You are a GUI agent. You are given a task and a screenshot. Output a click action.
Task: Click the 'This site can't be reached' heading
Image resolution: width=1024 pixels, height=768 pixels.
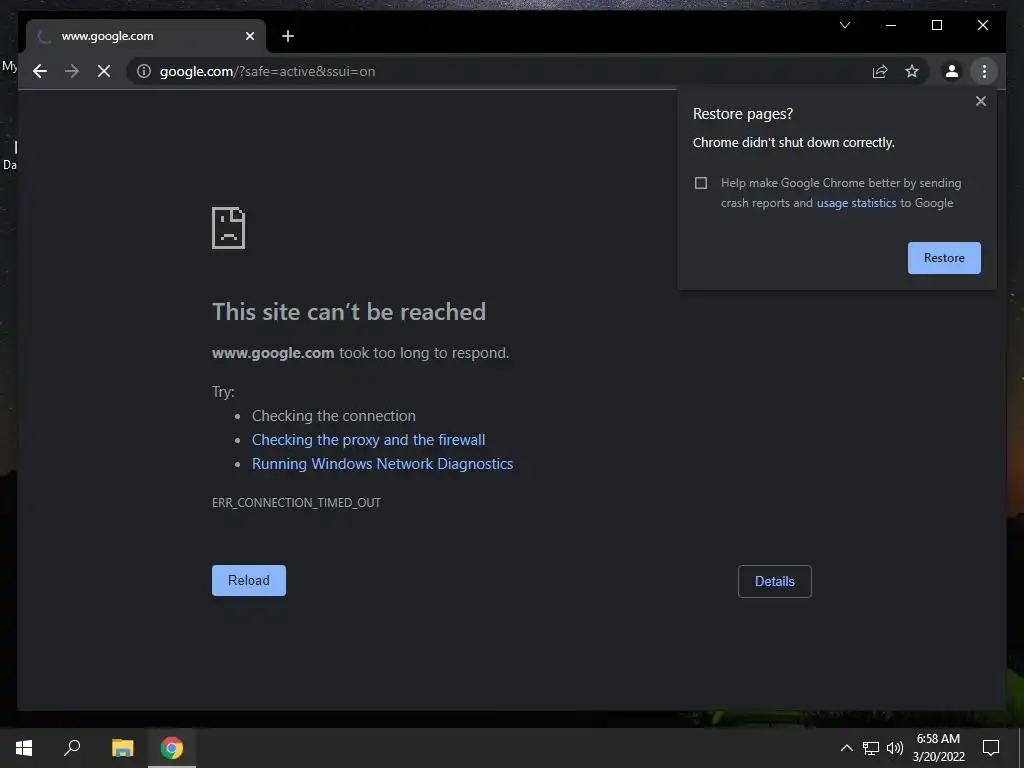tap(349, 312)
